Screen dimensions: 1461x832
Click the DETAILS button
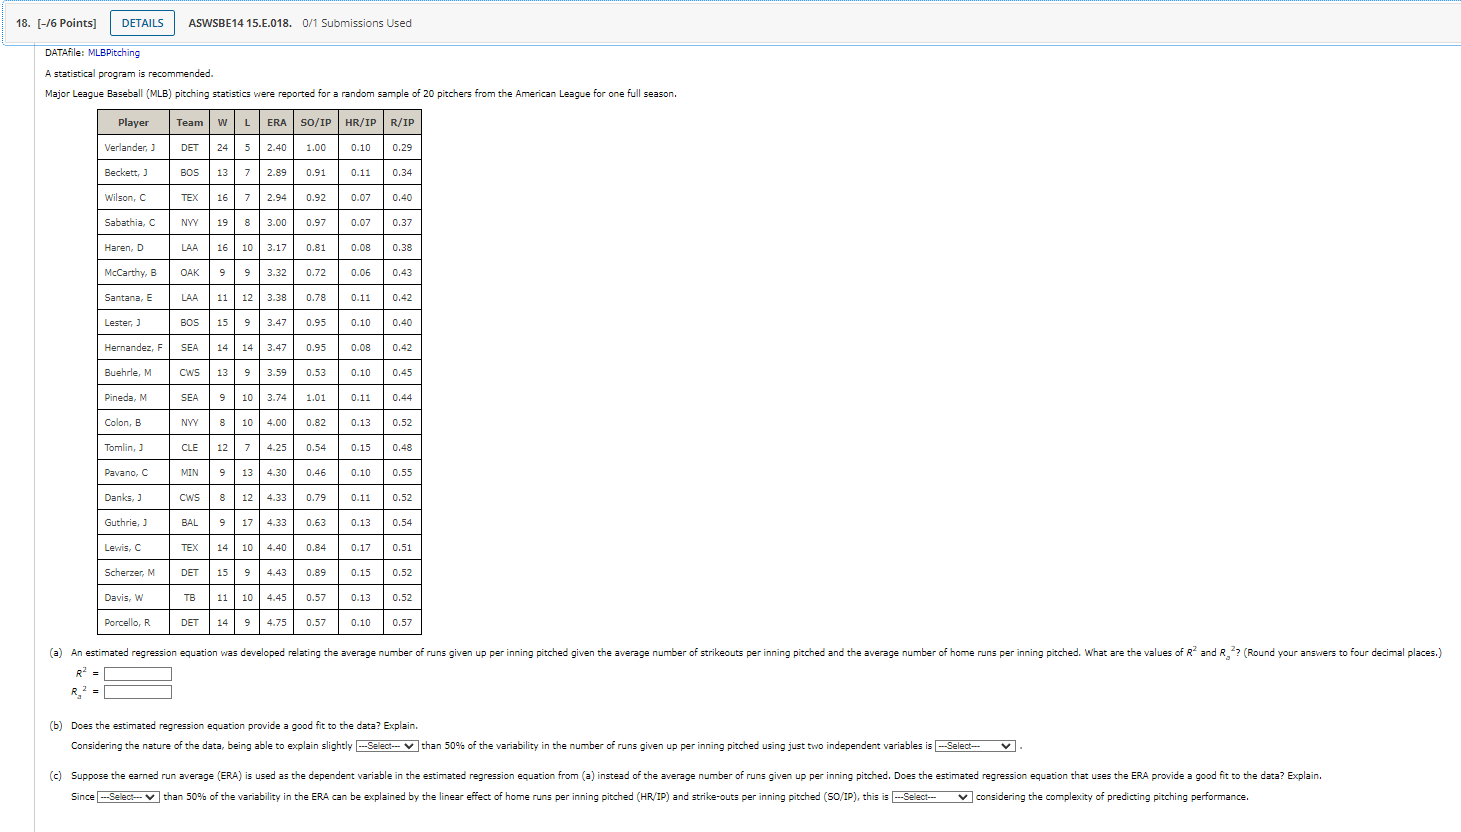[142, 23]
